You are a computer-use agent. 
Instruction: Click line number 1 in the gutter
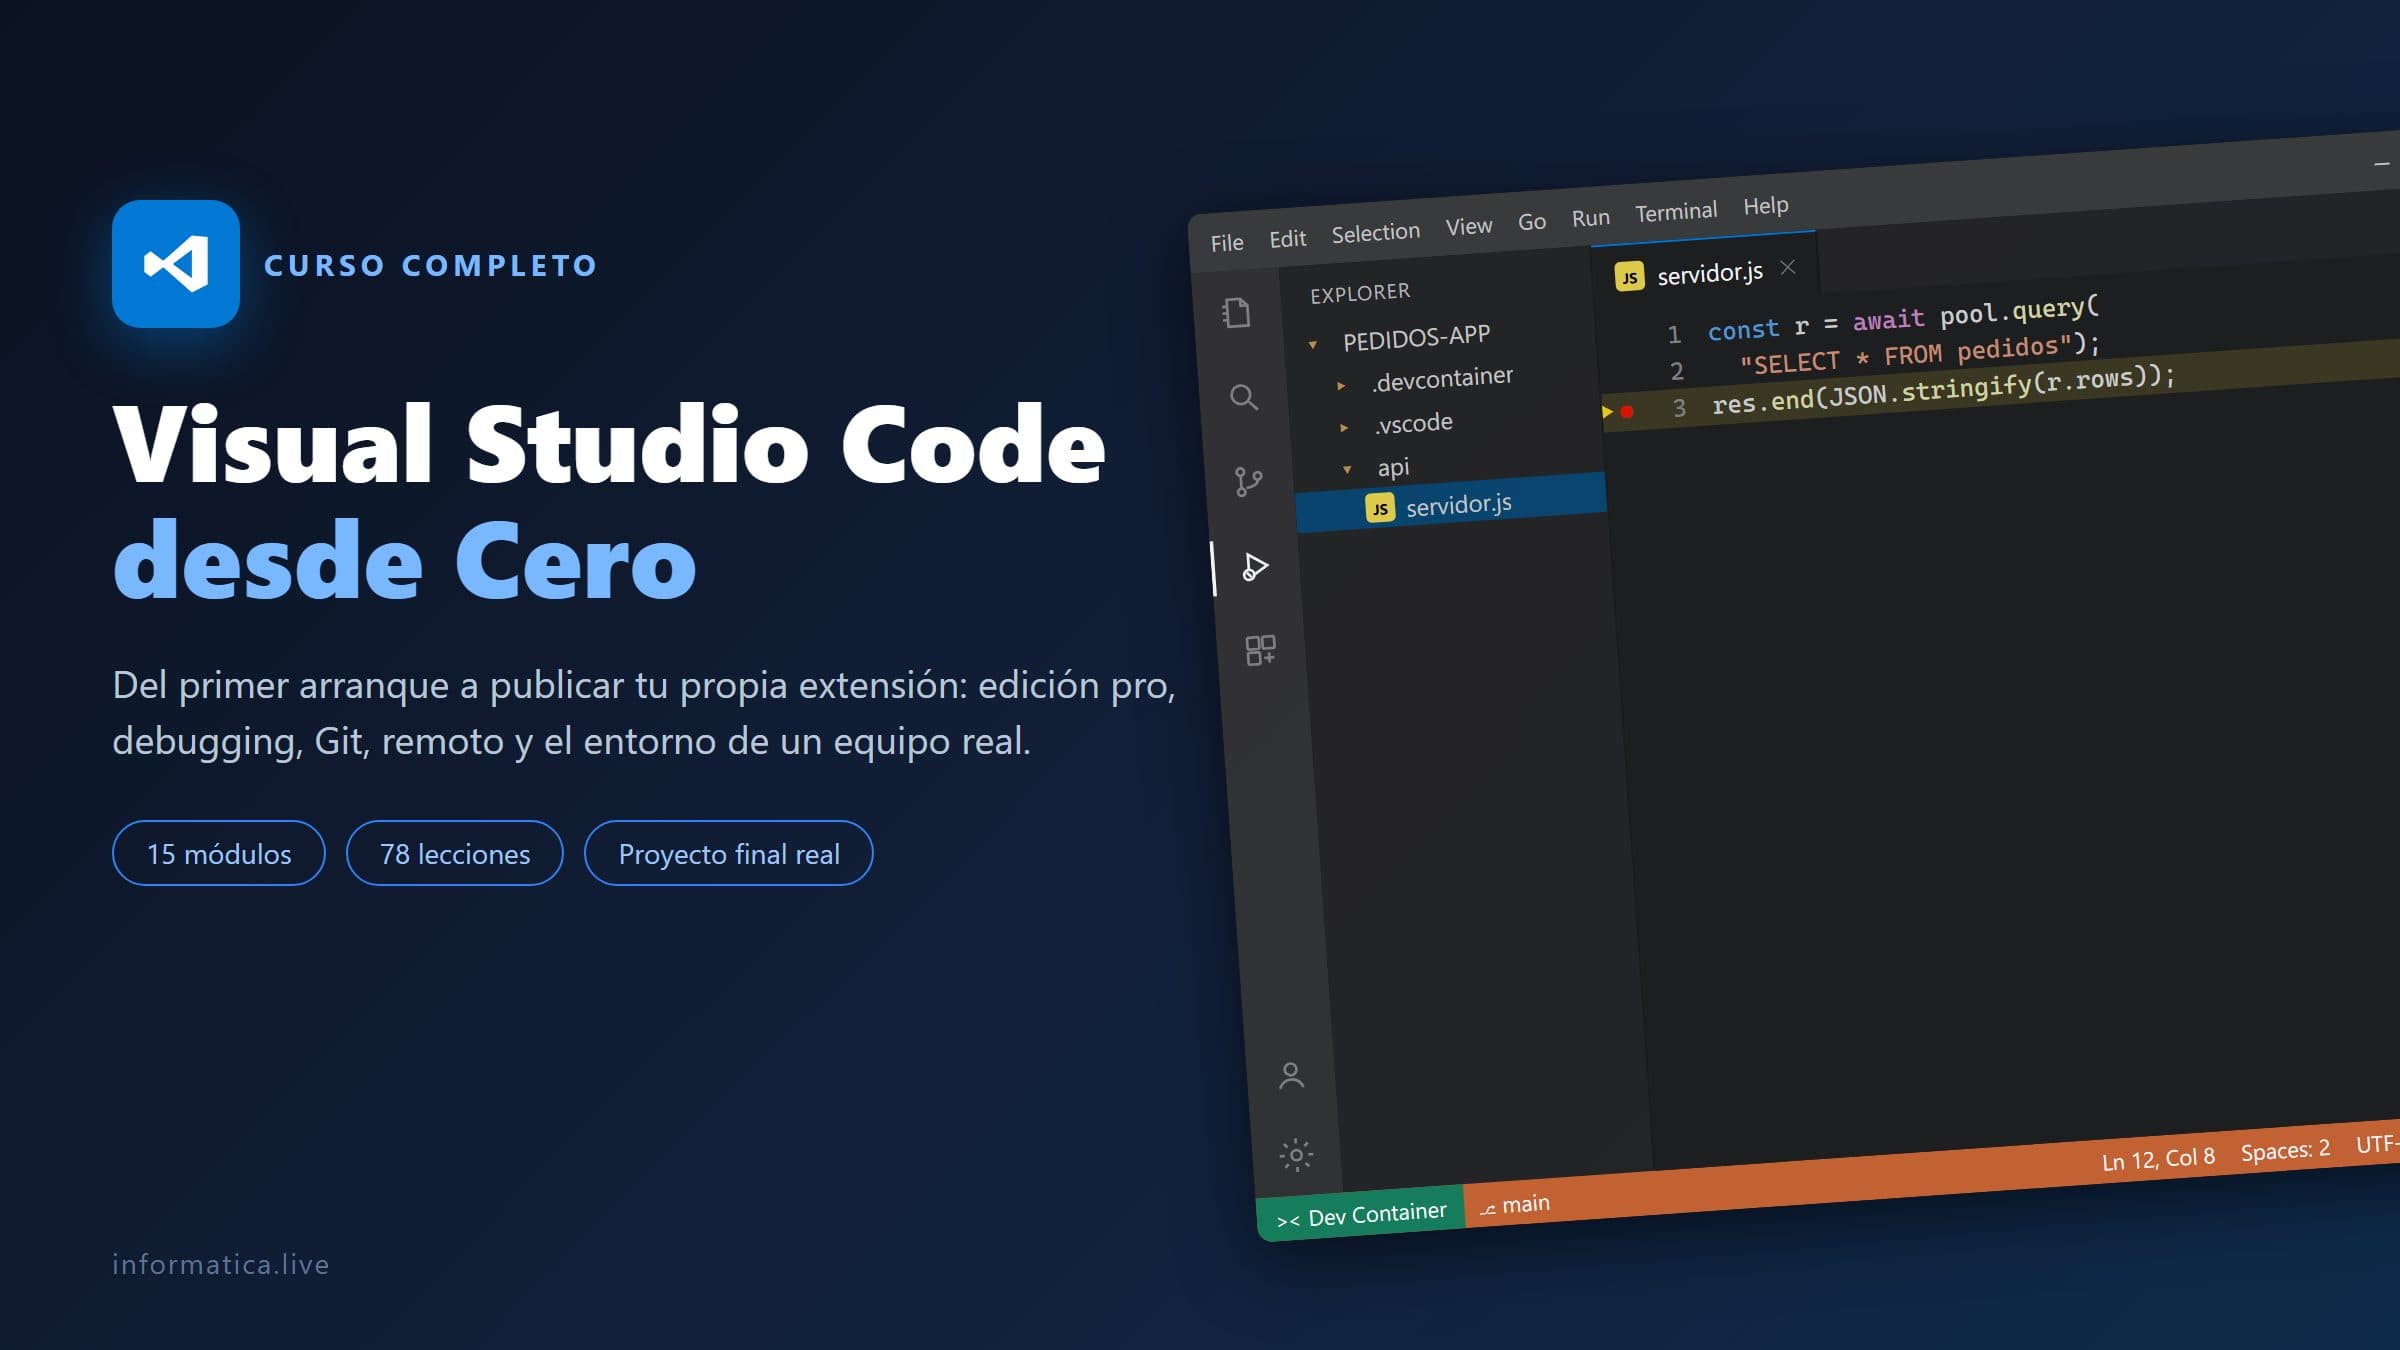(x=1674, y=334)
